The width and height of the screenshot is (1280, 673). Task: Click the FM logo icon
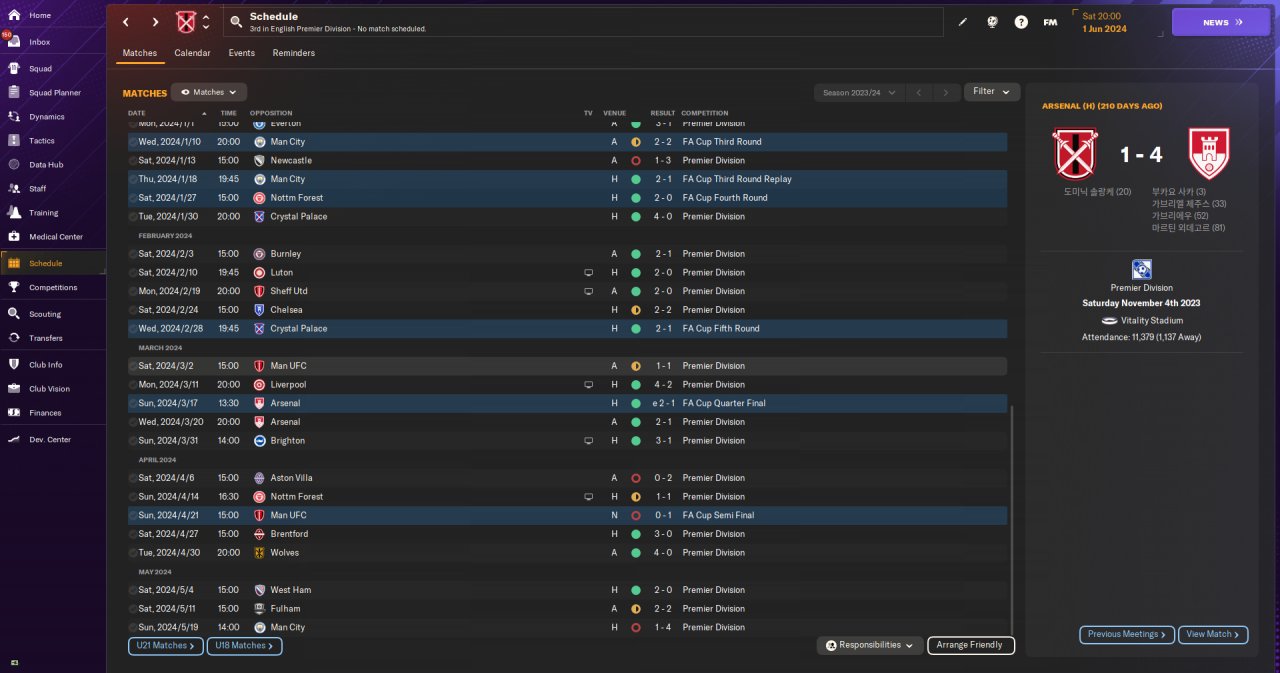pyautogui.click(x=1050, y=22)
